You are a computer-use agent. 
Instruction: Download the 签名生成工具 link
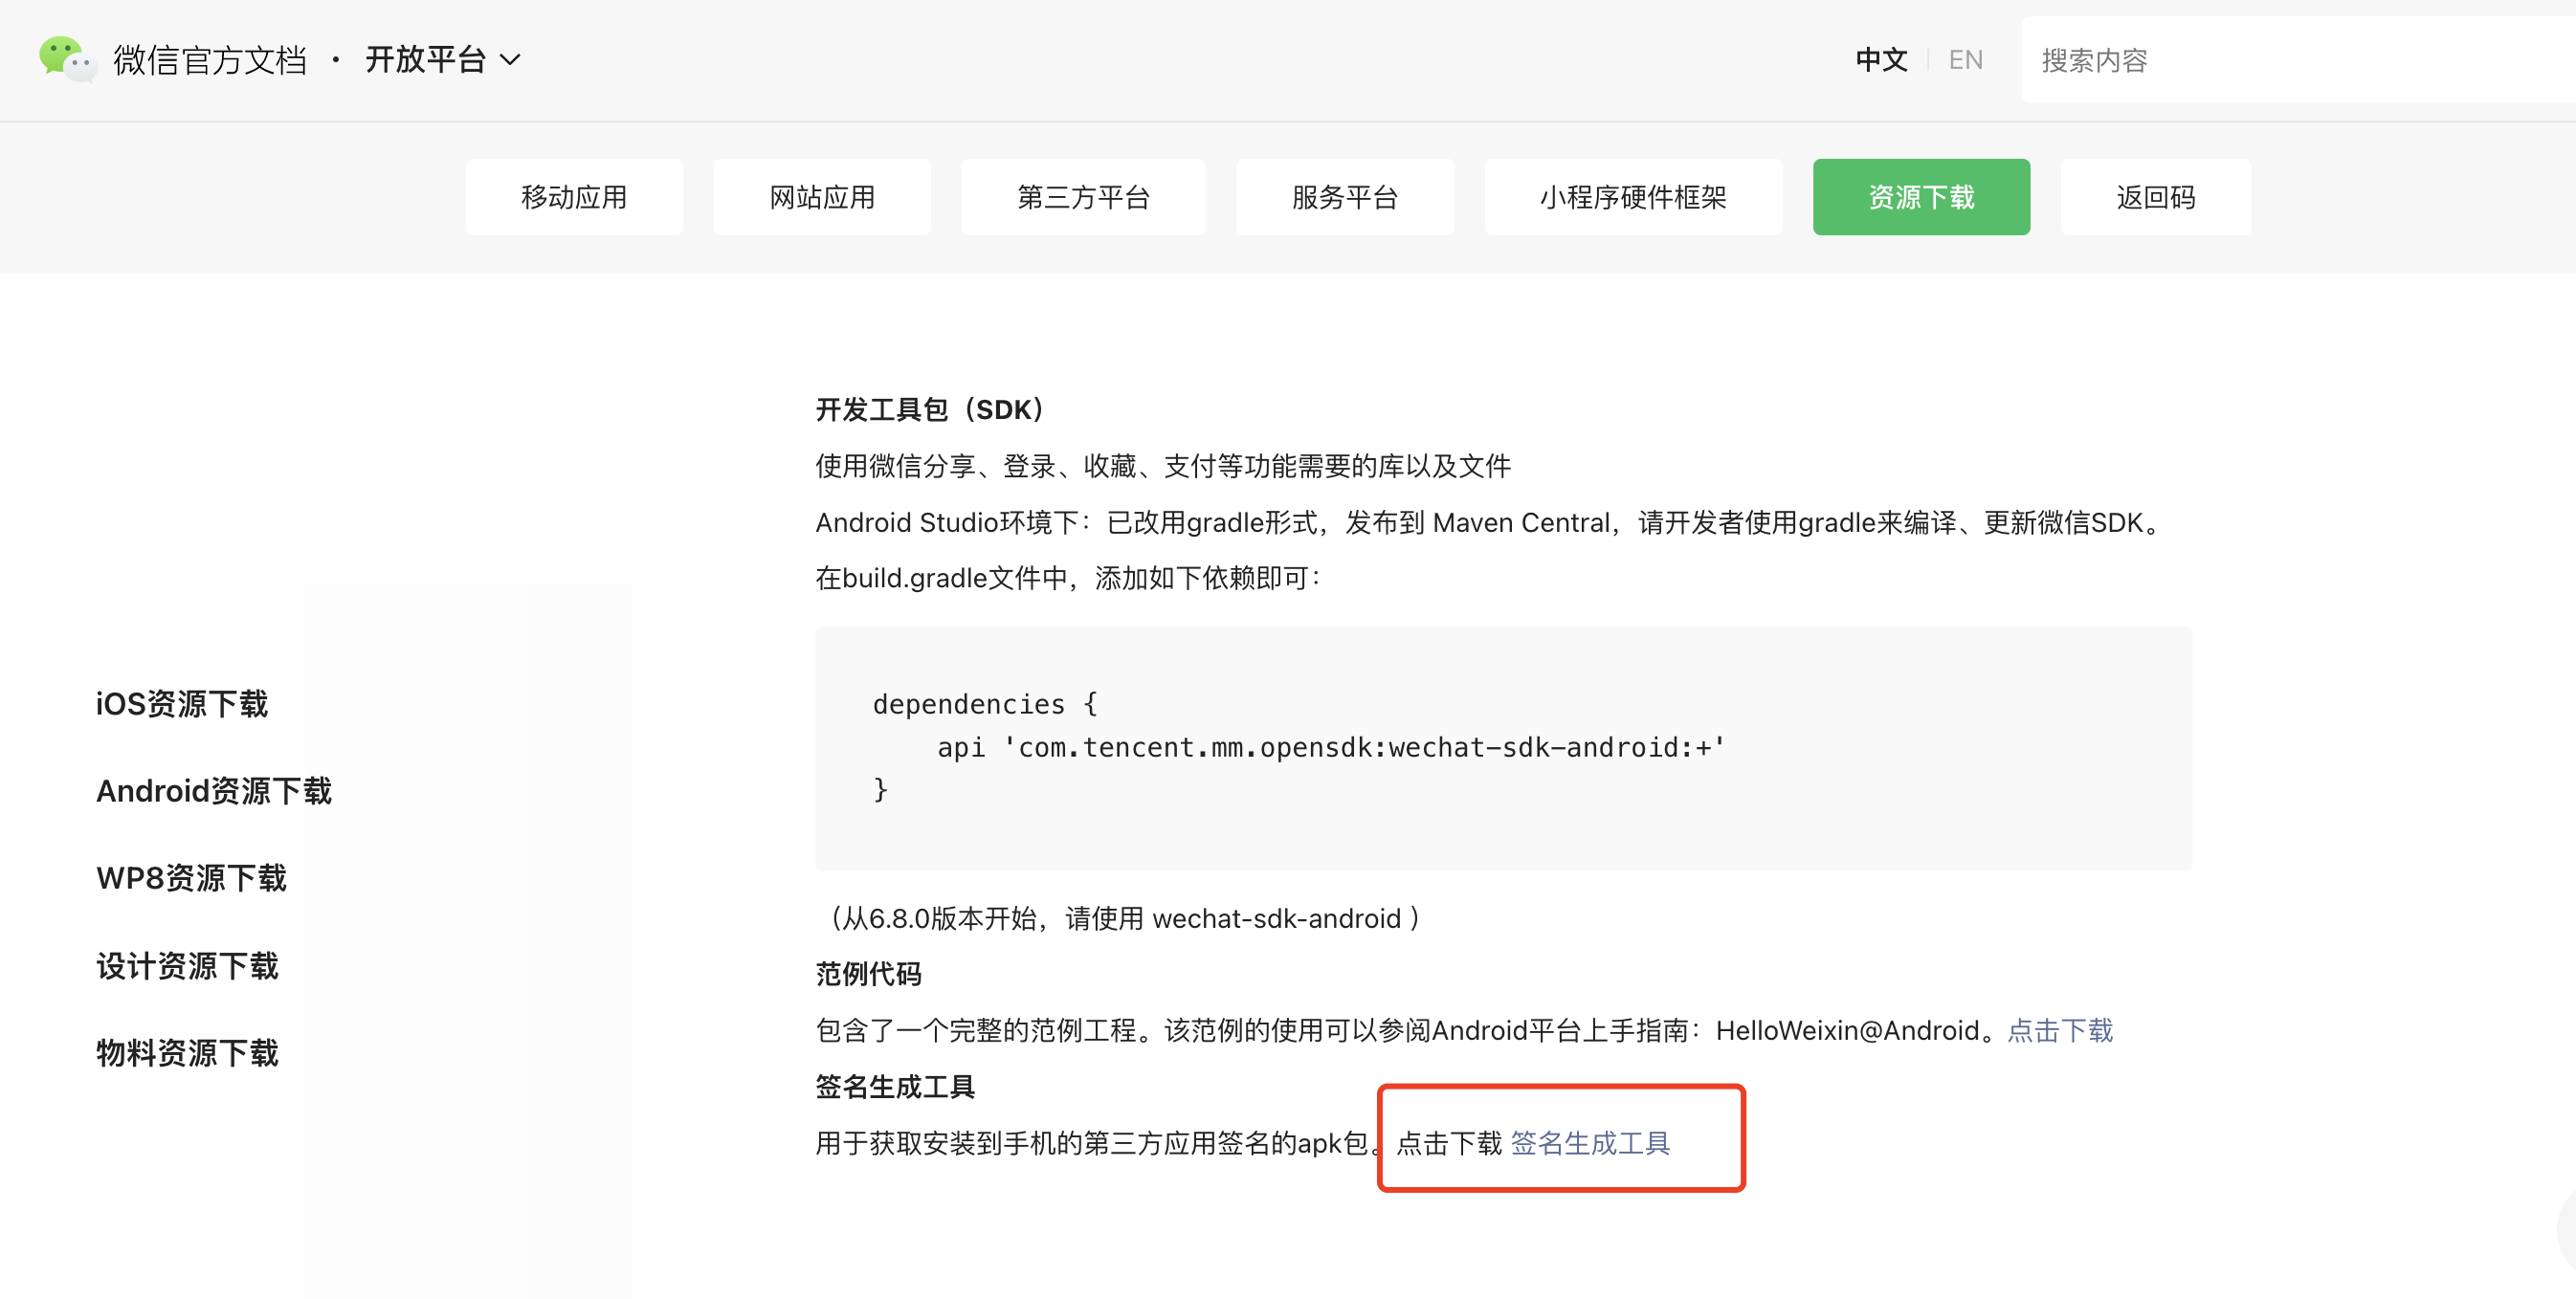[1590, 1143]
